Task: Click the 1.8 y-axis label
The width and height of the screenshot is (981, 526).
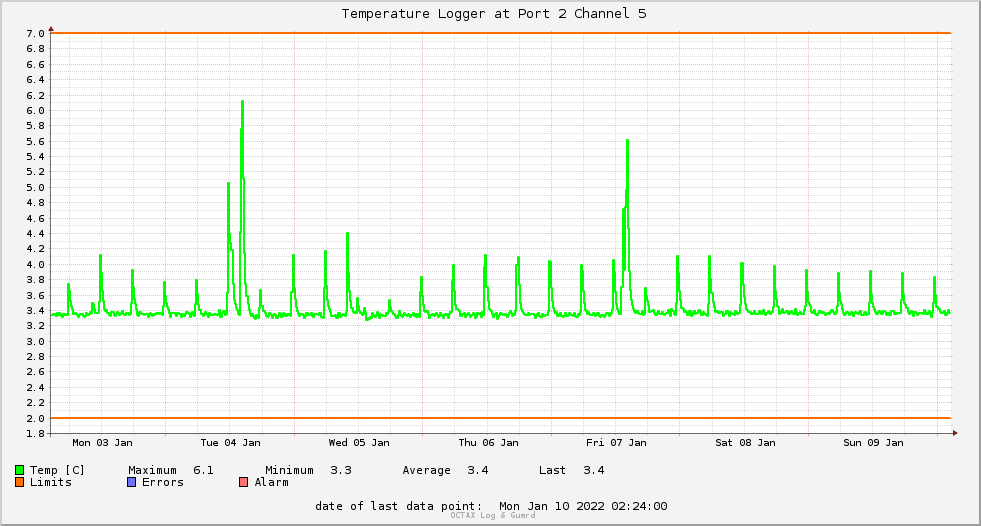Action: coord(36,433)
